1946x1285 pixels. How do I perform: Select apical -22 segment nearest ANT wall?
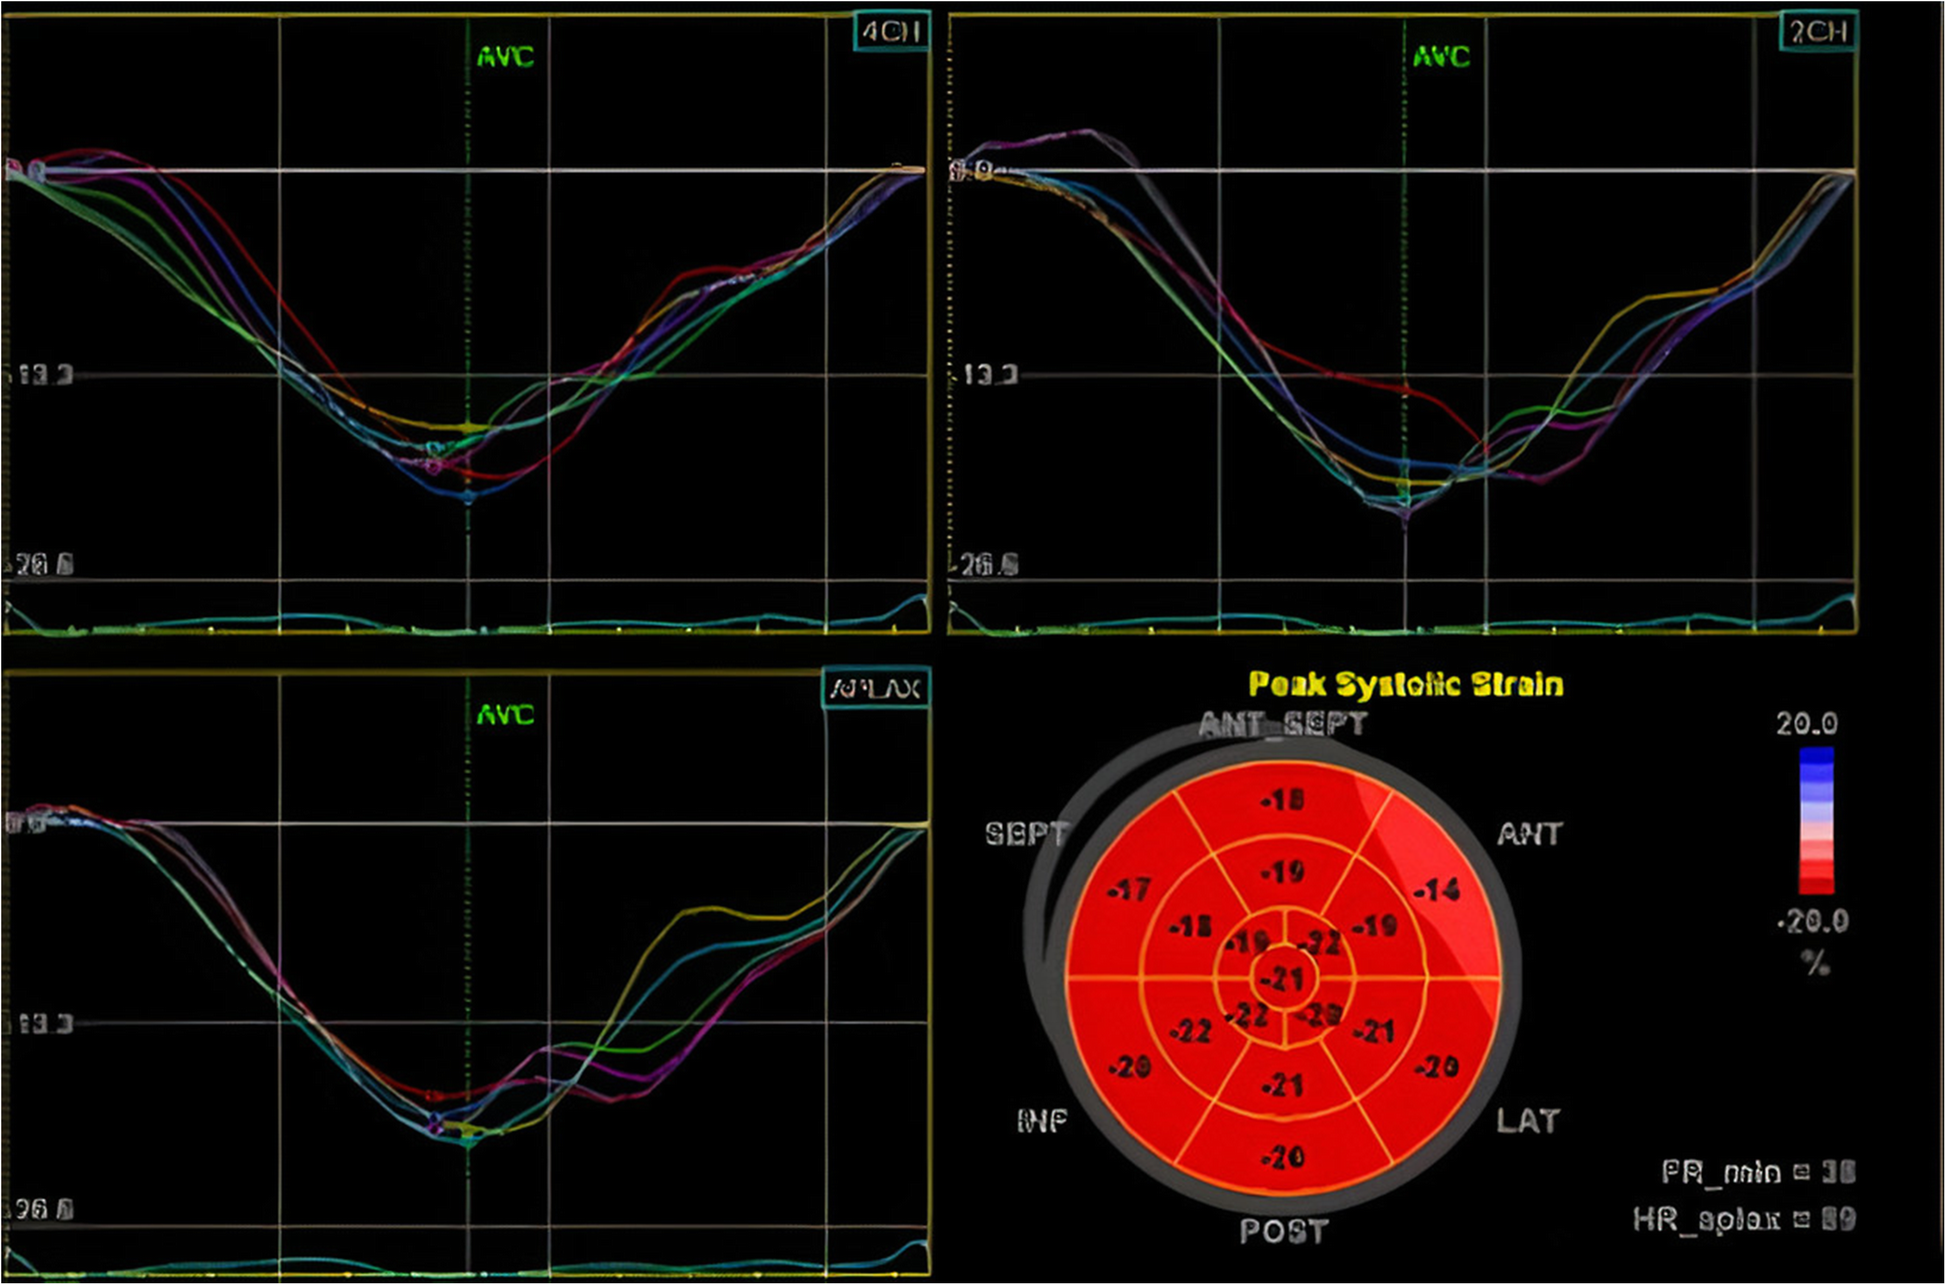pyautogui.click(x=1320, y=941)
